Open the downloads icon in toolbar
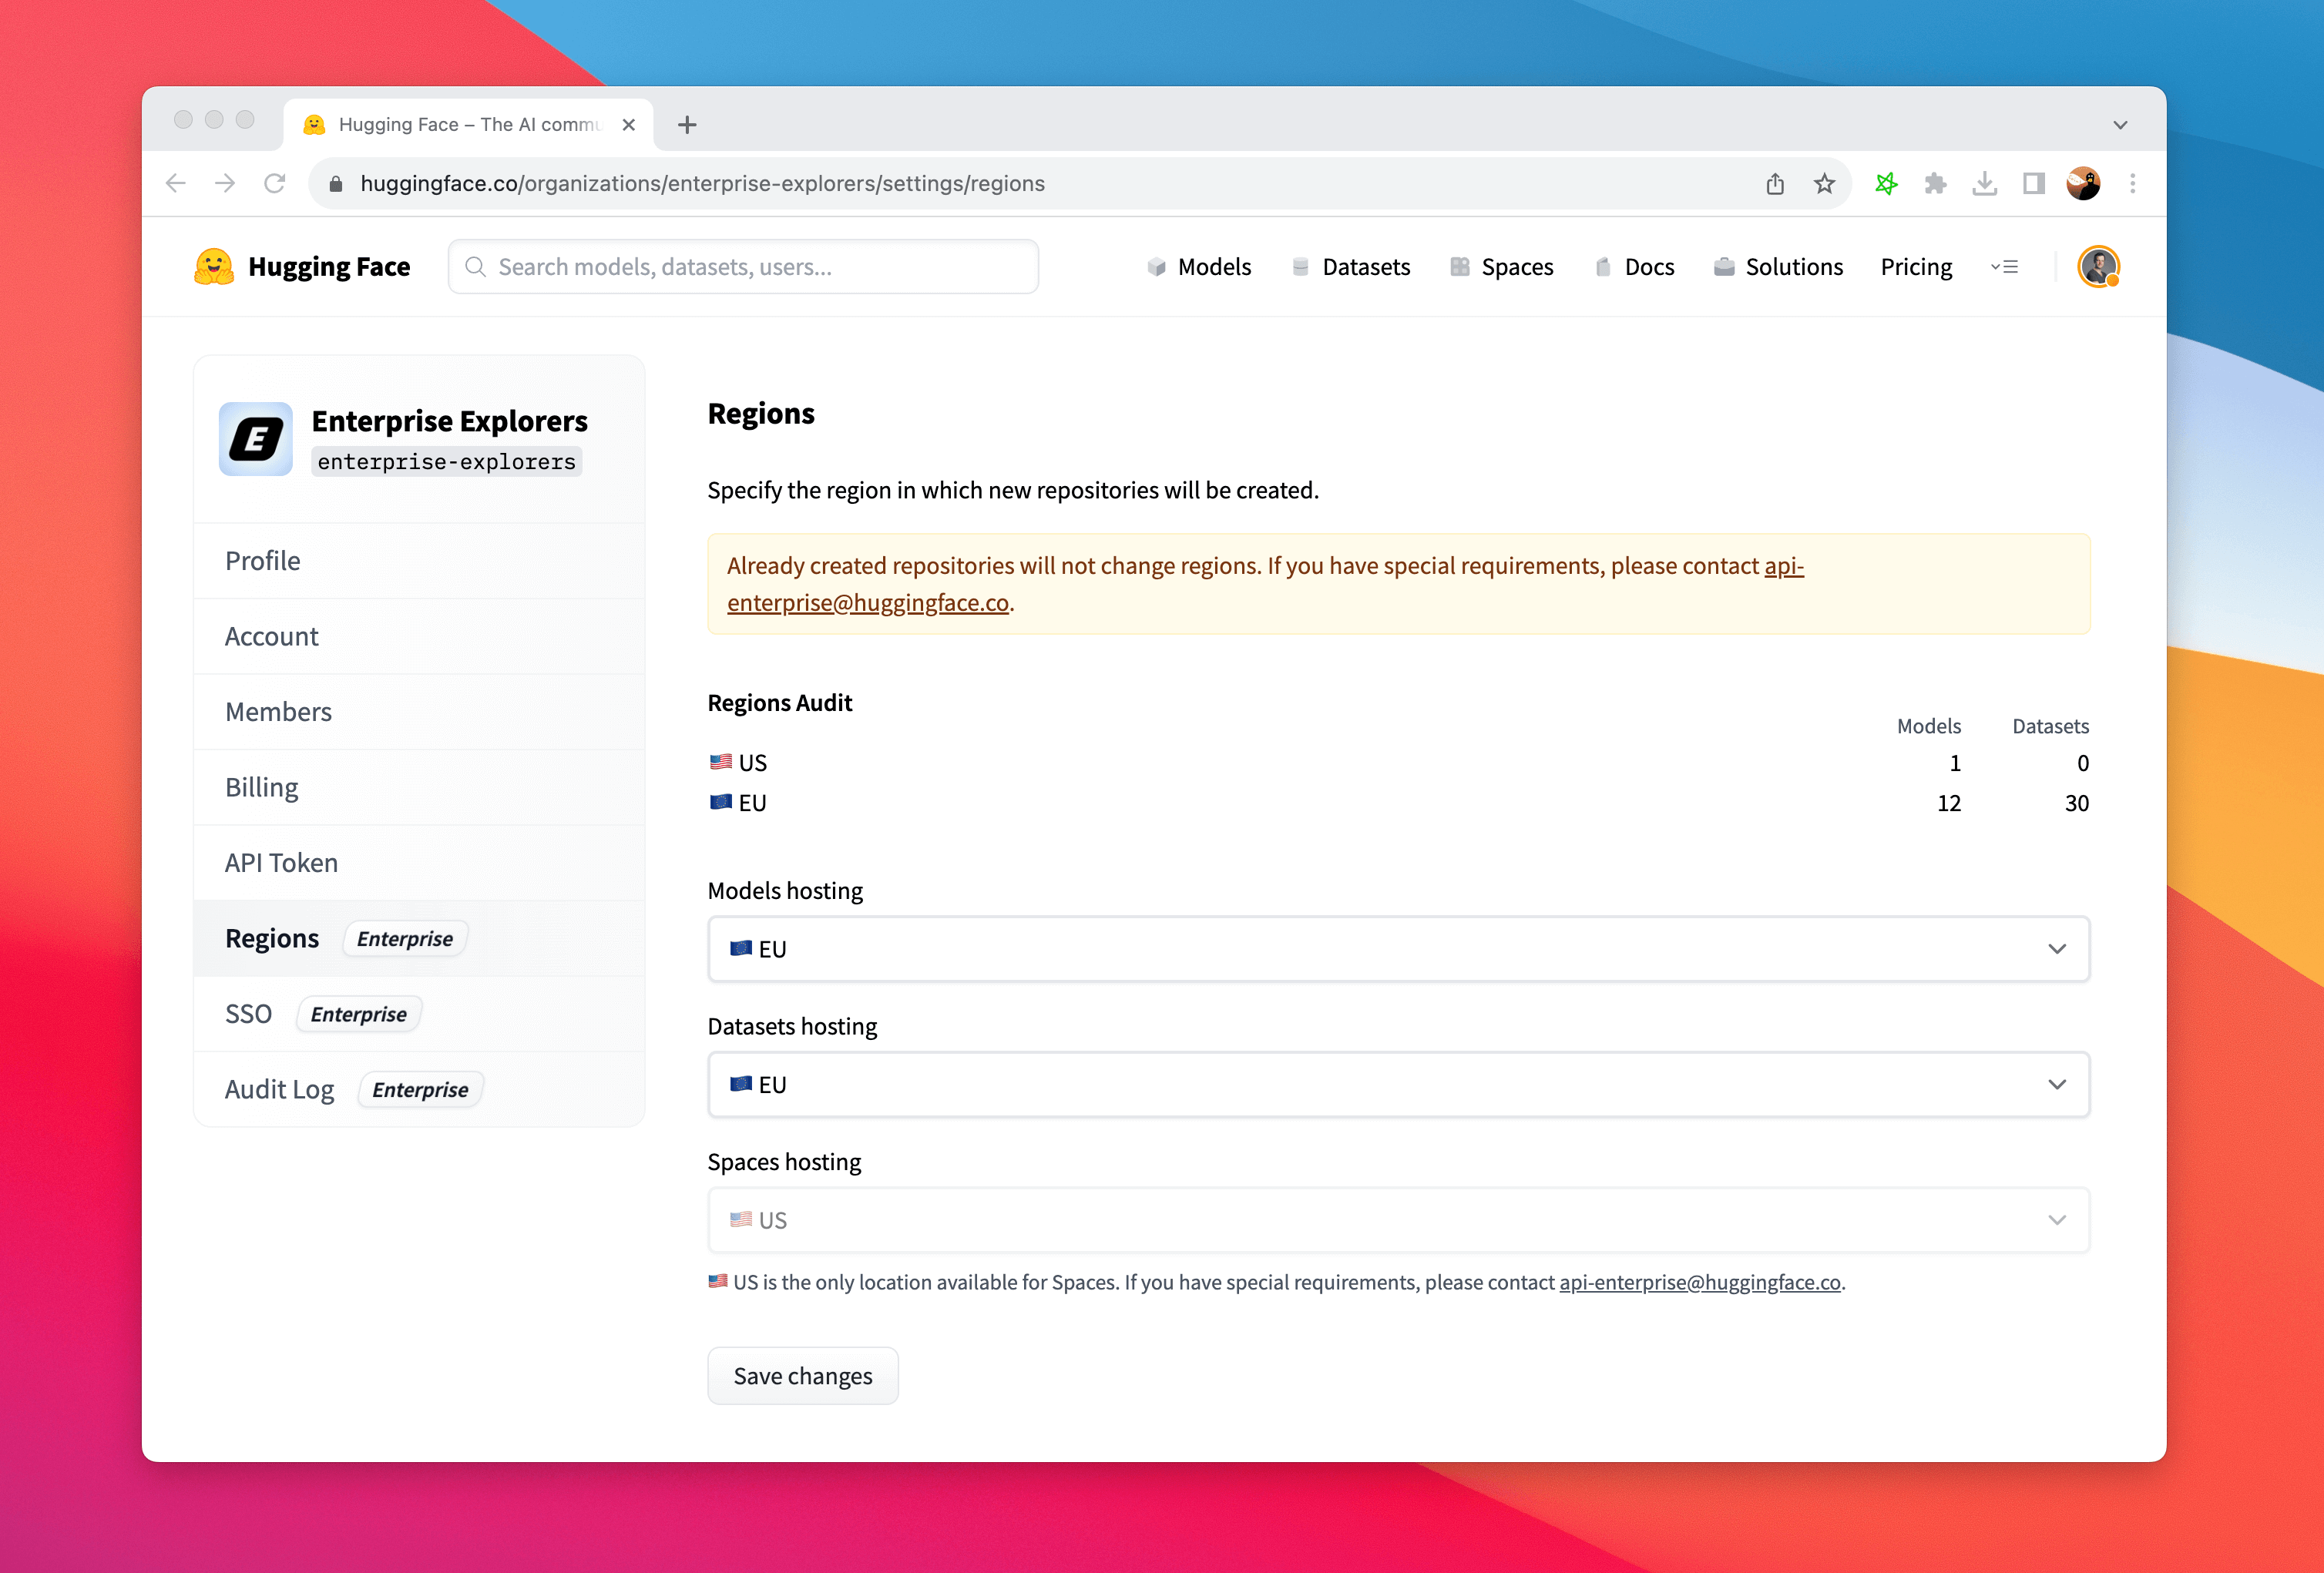The width and height of the screenshot is (2324, 1573). 1984,183
